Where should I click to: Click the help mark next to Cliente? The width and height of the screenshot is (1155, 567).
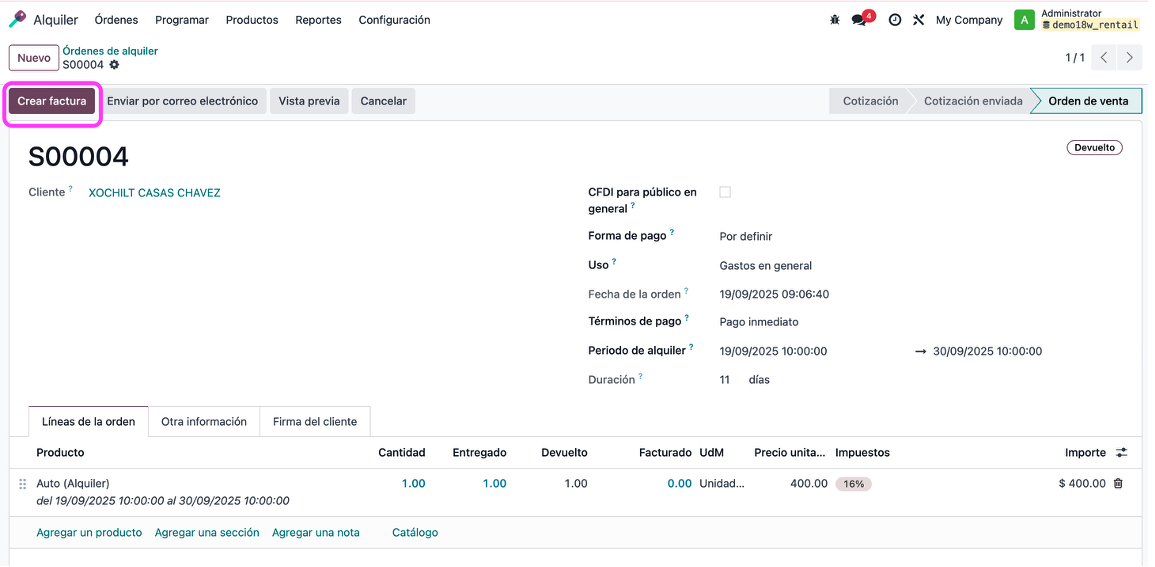click(x=71, y=189)
